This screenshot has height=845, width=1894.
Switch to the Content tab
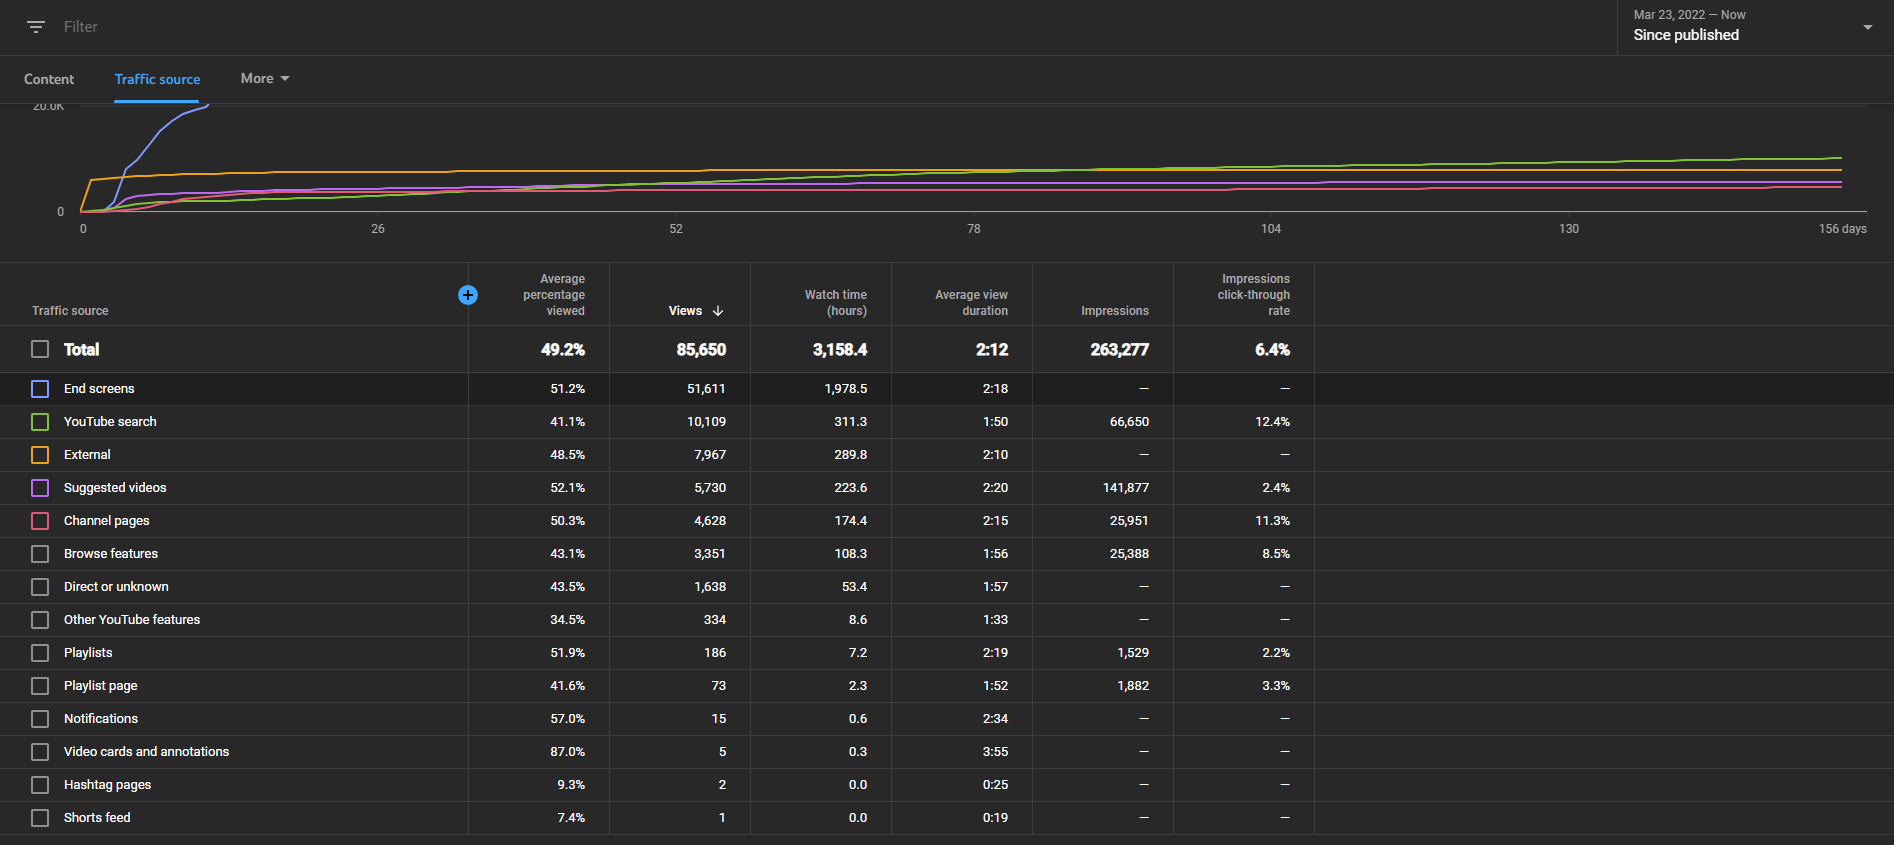point(49,79)
